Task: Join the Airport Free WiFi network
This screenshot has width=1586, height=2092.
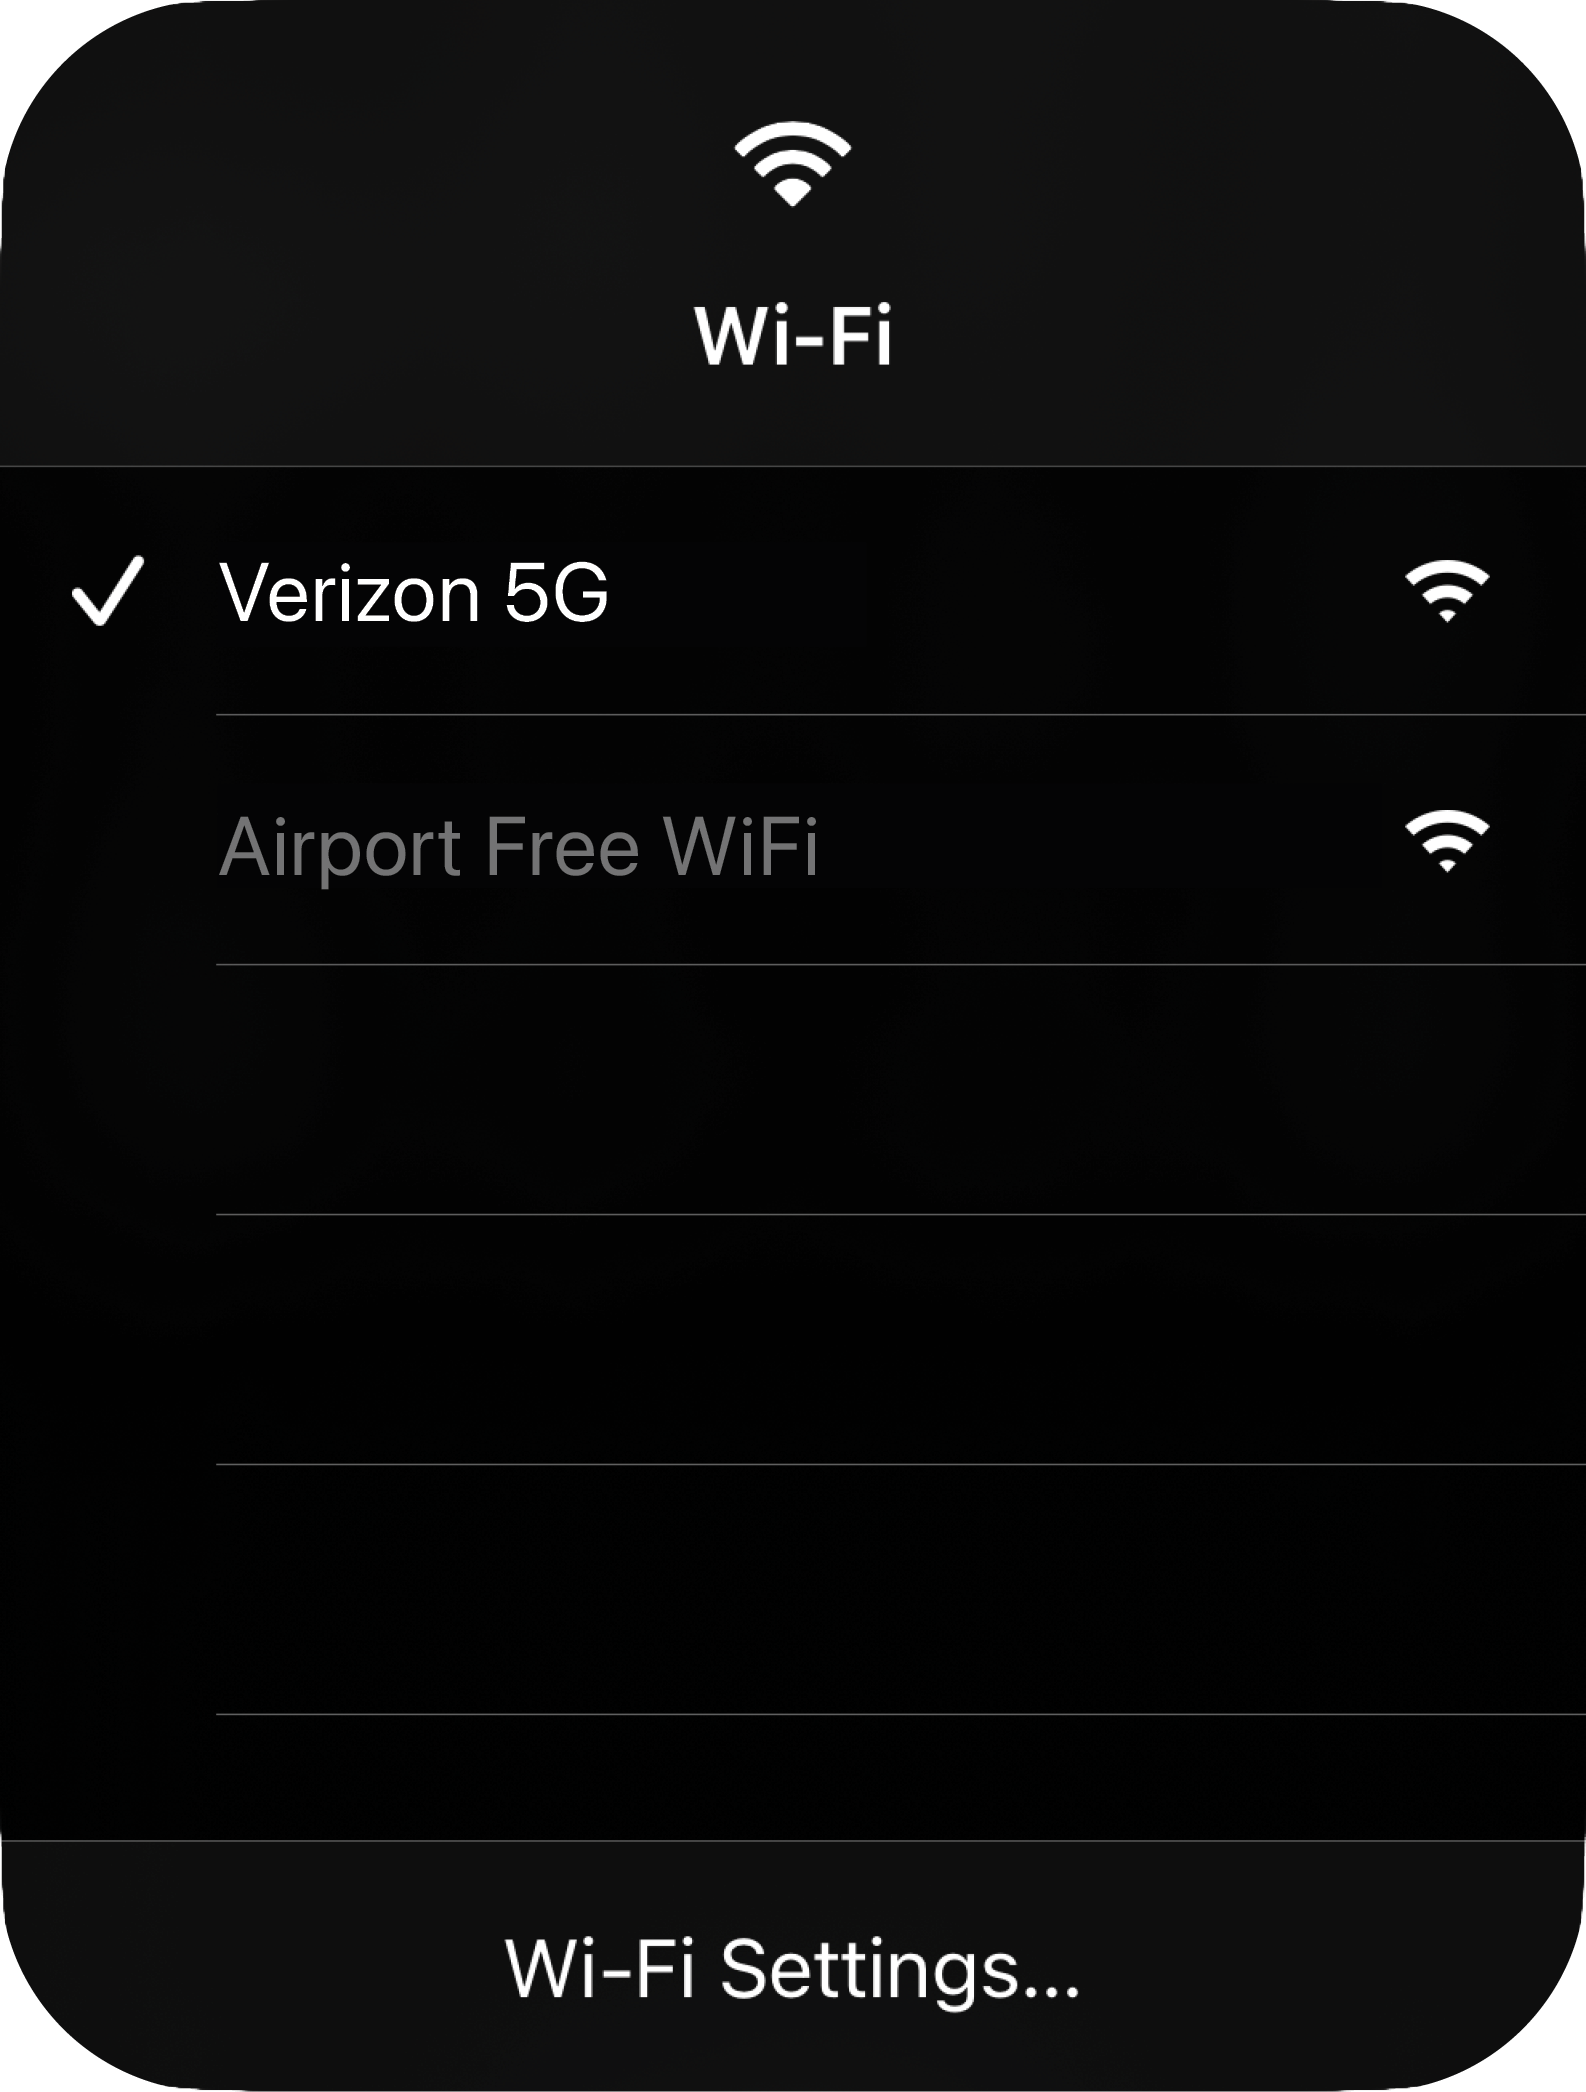Action: 519,846
